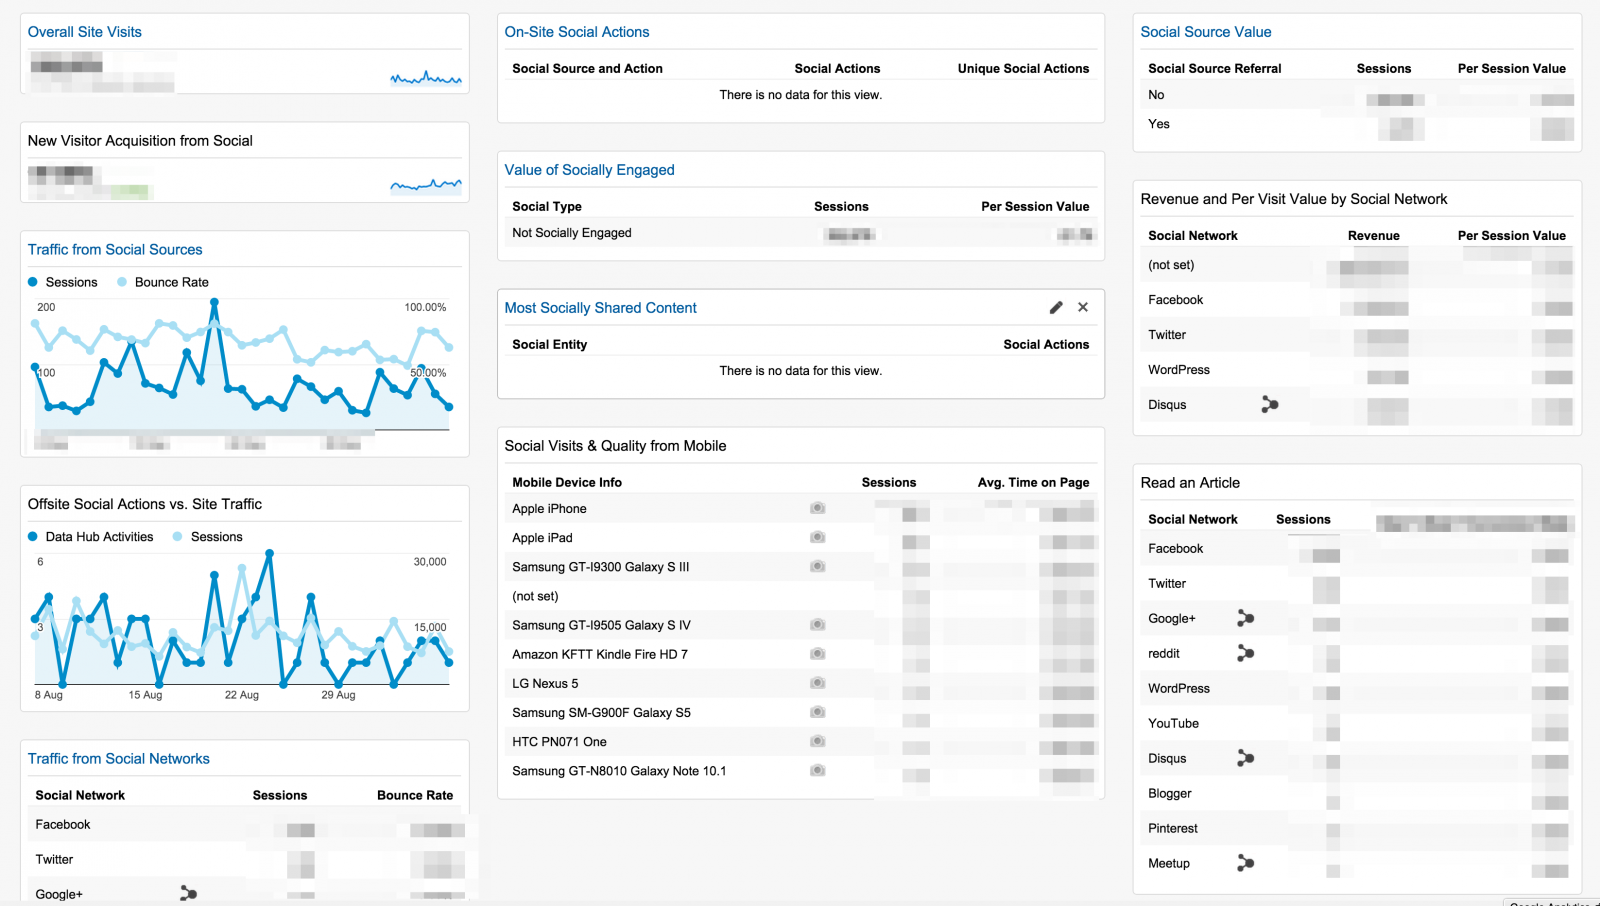Click the Revenue column header
Screen dimensions: 1600x906
click(x=1374, y=236)
